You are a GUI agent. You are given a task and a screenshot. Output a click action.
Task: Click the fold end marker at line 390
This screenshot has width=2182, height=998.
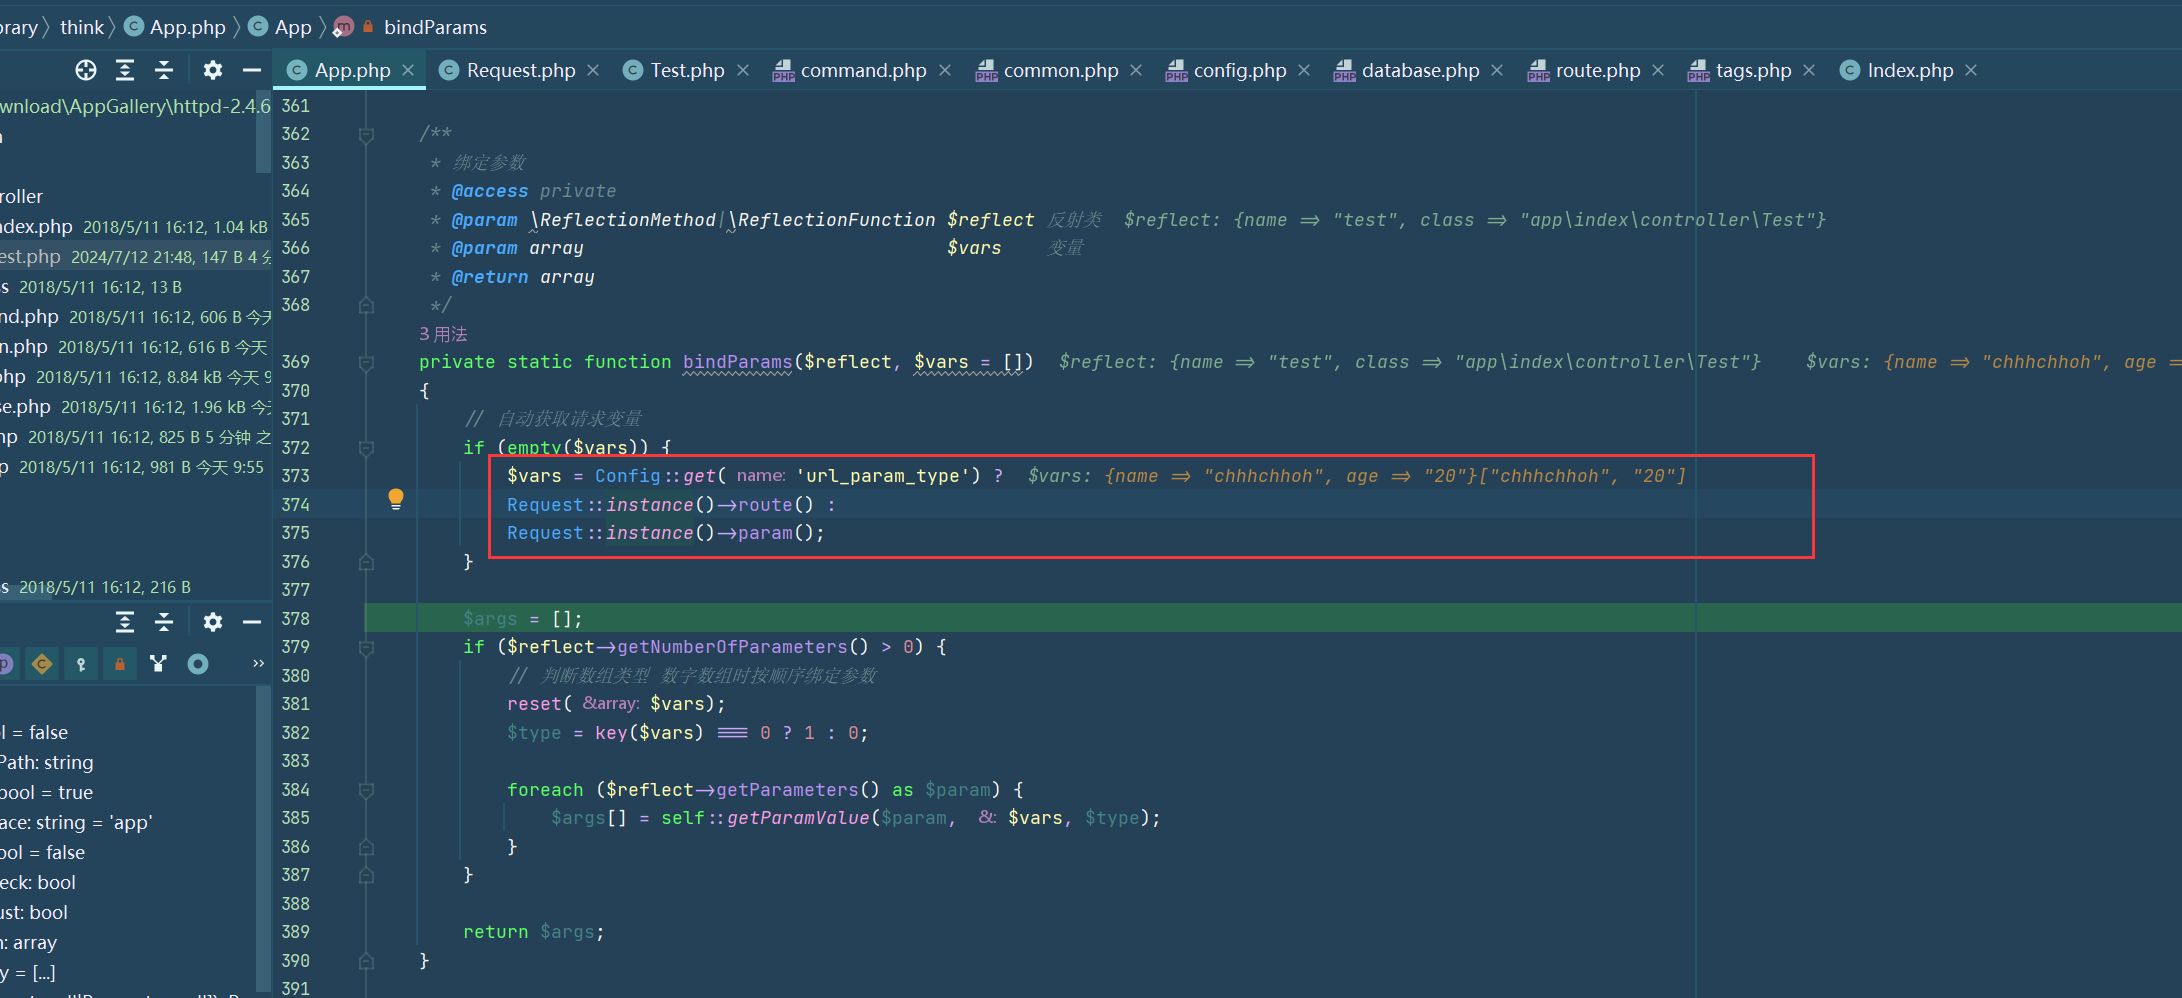(x=367, y=961)
